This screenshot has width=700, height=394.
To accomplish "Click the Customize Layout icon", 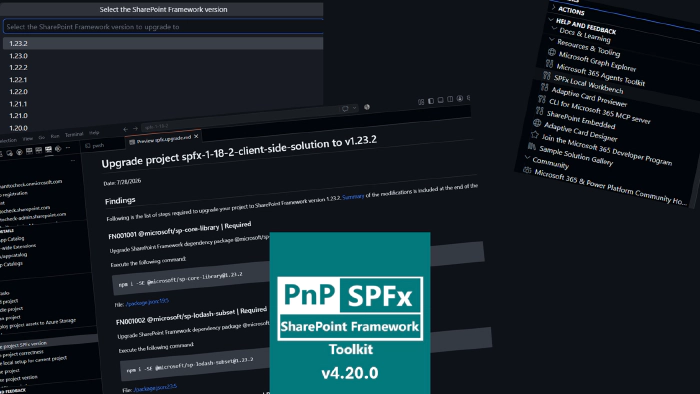I will pyautogui.click(x=421, y=102).
